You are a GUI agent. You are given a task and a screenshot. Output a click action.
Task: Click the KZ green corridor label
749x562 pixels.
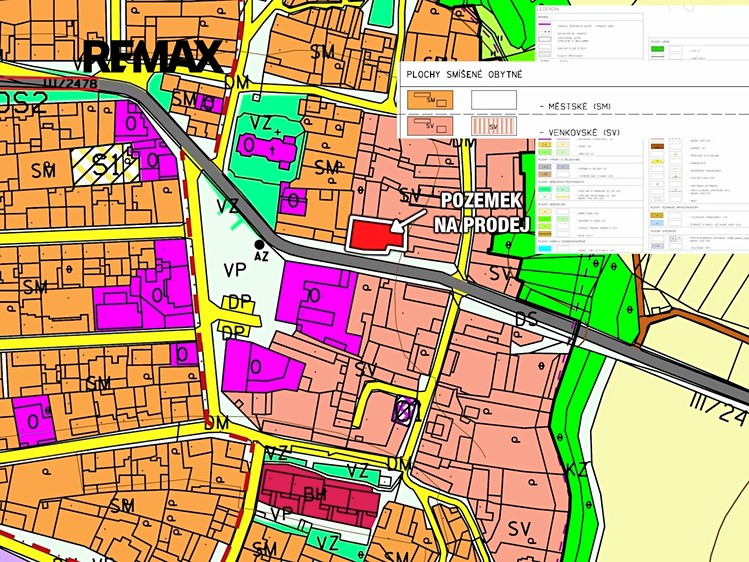[x=577, y=469]
